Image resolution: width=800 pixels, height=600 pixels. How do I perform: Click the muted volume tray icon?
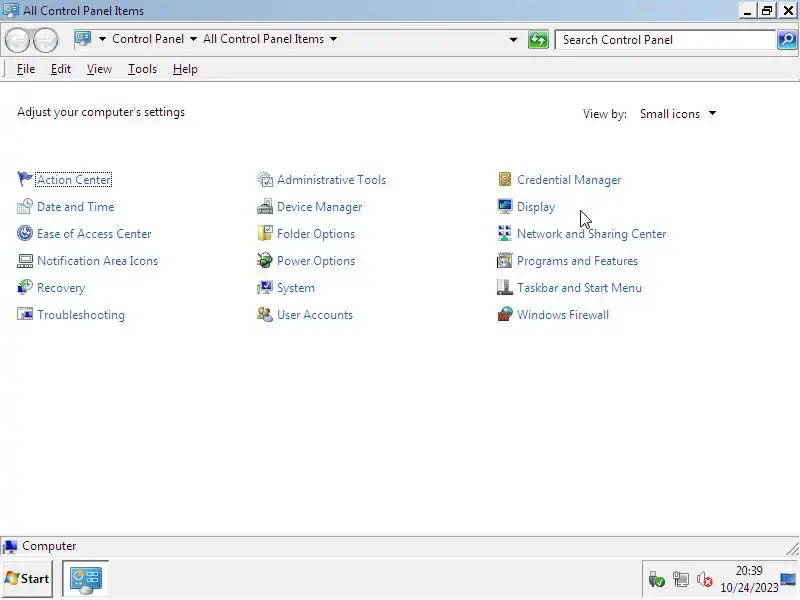coord(705,580)
